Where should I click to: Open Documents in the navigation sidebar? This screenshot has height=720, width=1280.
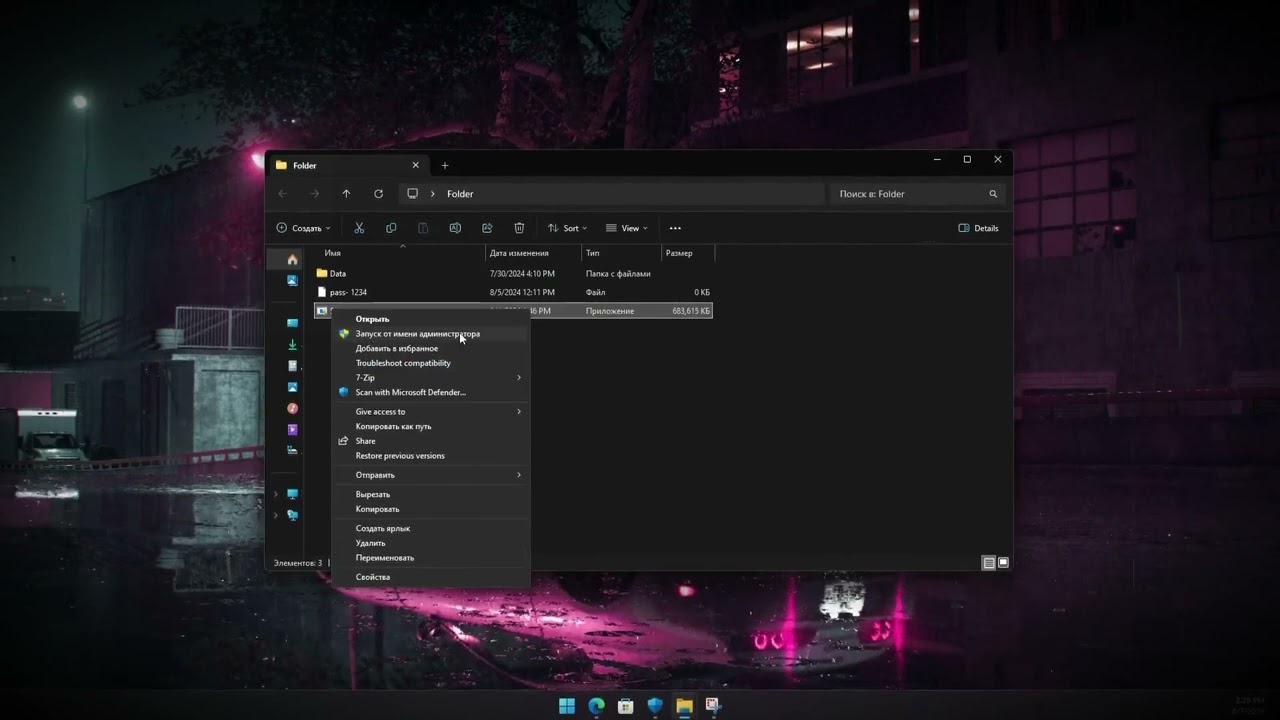click(292, 365)
